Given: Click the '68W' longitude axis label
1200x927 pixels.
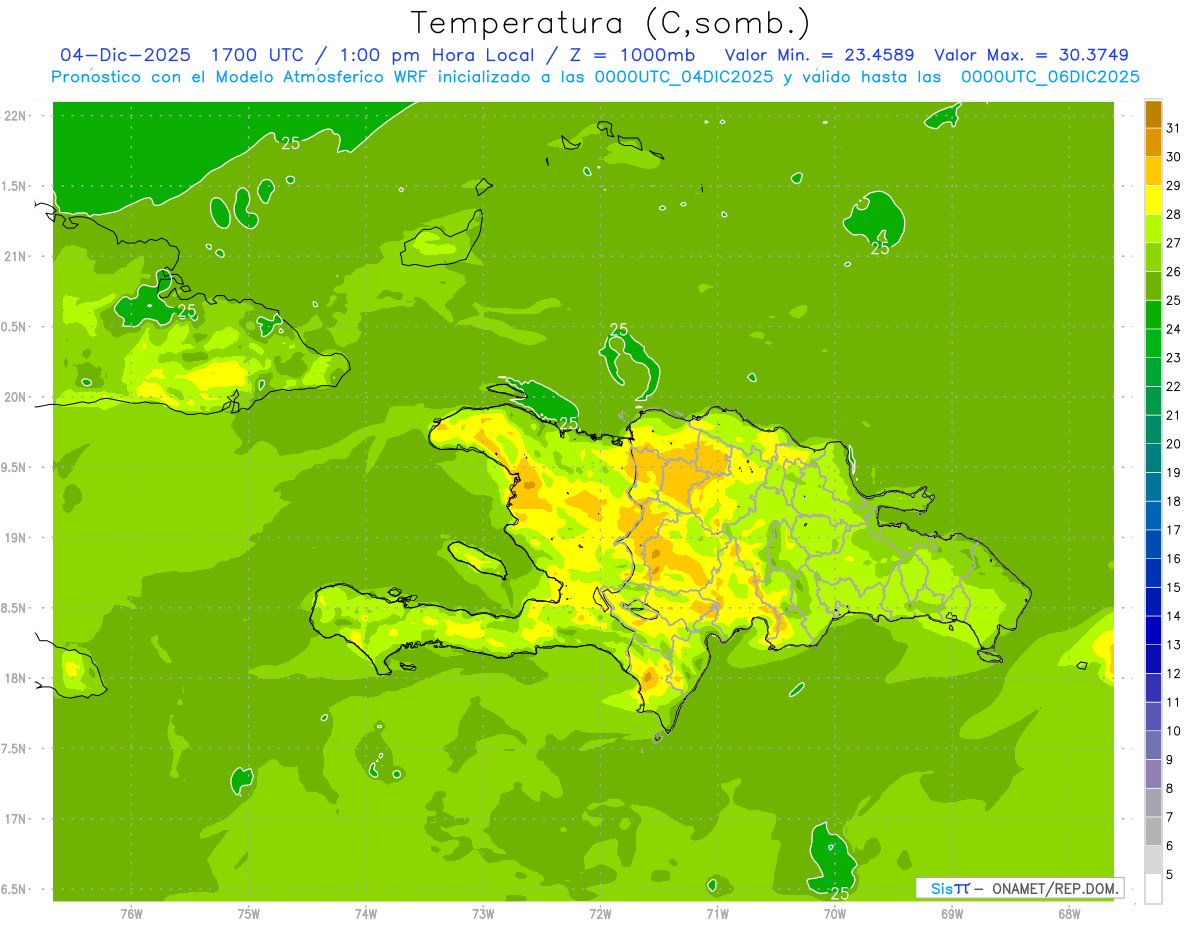Looking at the screenshot, I should (x=1069, y=914).
